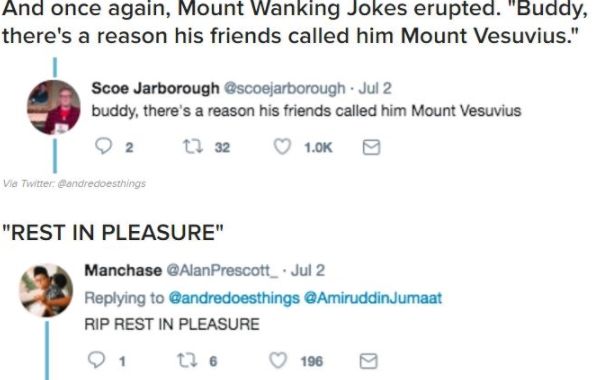Viewport: 593px width, 380px height.
Task: Retweet the RIP REST IN PLEASURE tweet
Action: [187, 361]
